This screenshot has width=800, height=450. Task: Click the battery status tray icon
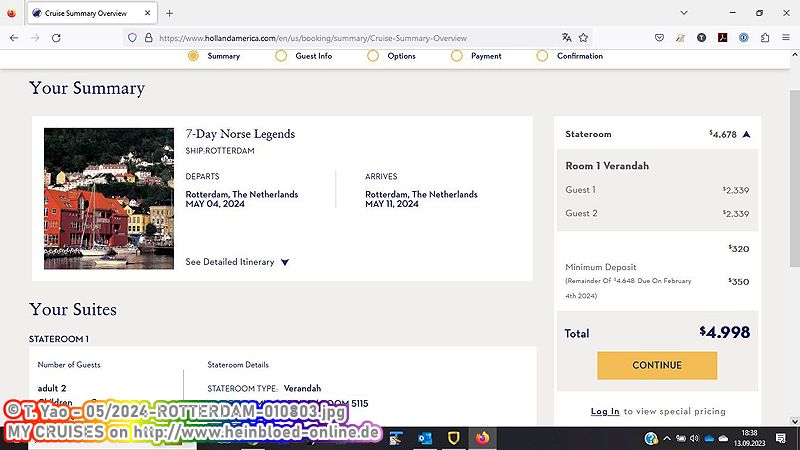click(x=681, y=438)
